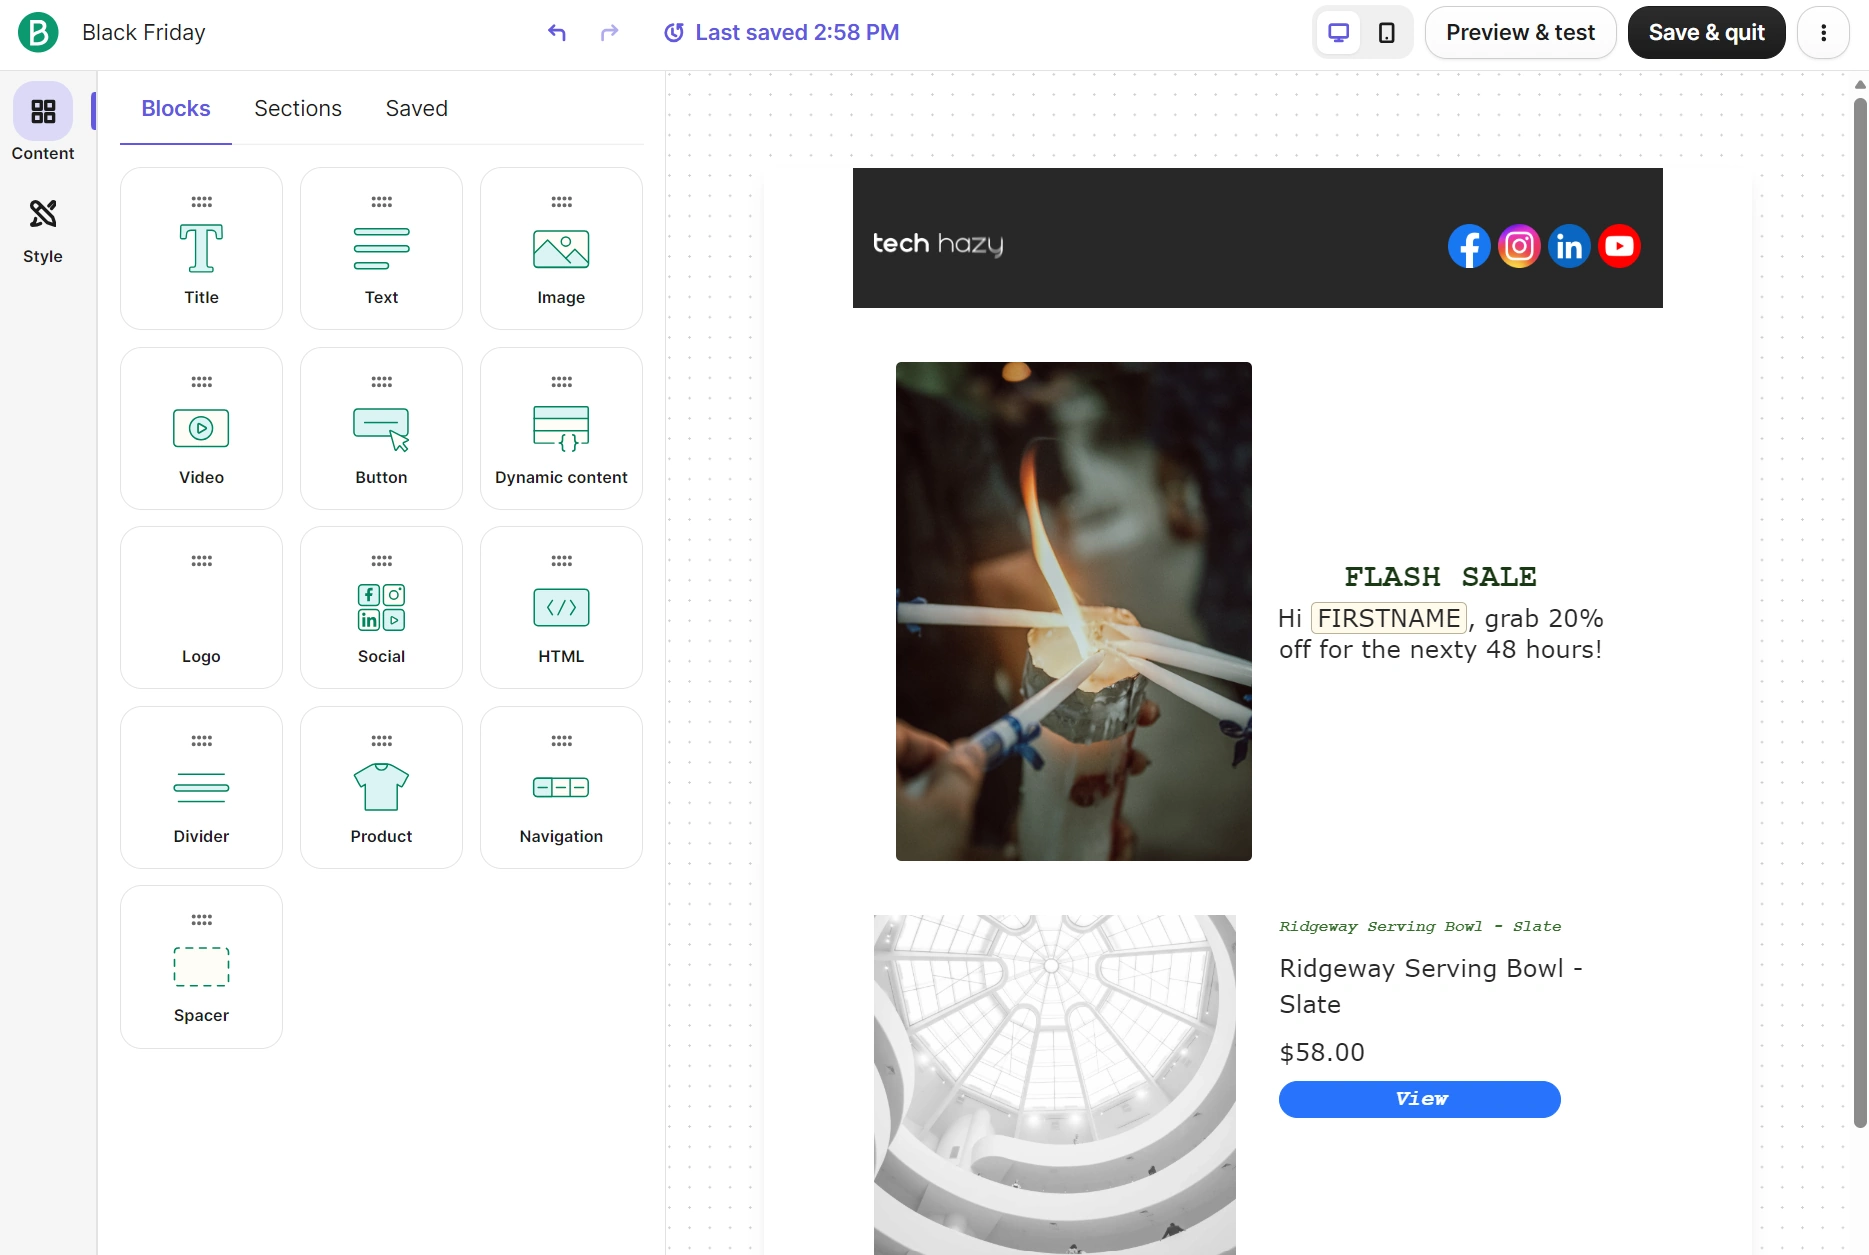Open the Last saved 2:58 PM history
This screenshot has height=1255, width=1869.
tap(782, 33)
